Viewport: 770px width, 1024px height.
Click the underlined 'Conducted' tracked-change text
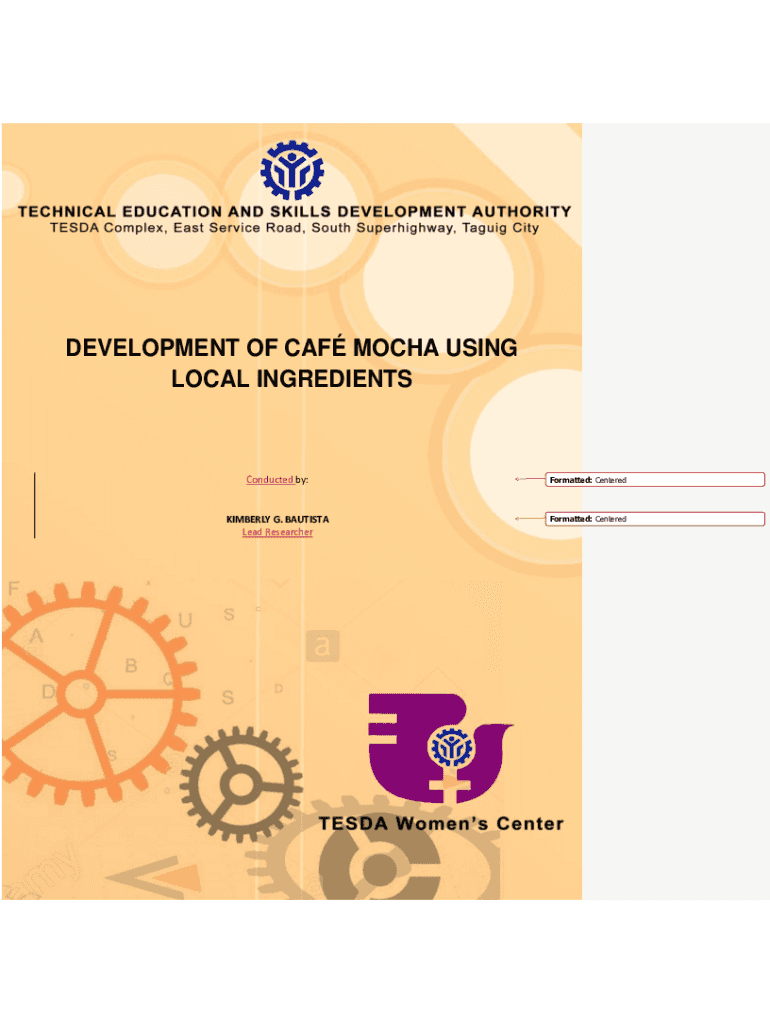(x=269, y=480)
